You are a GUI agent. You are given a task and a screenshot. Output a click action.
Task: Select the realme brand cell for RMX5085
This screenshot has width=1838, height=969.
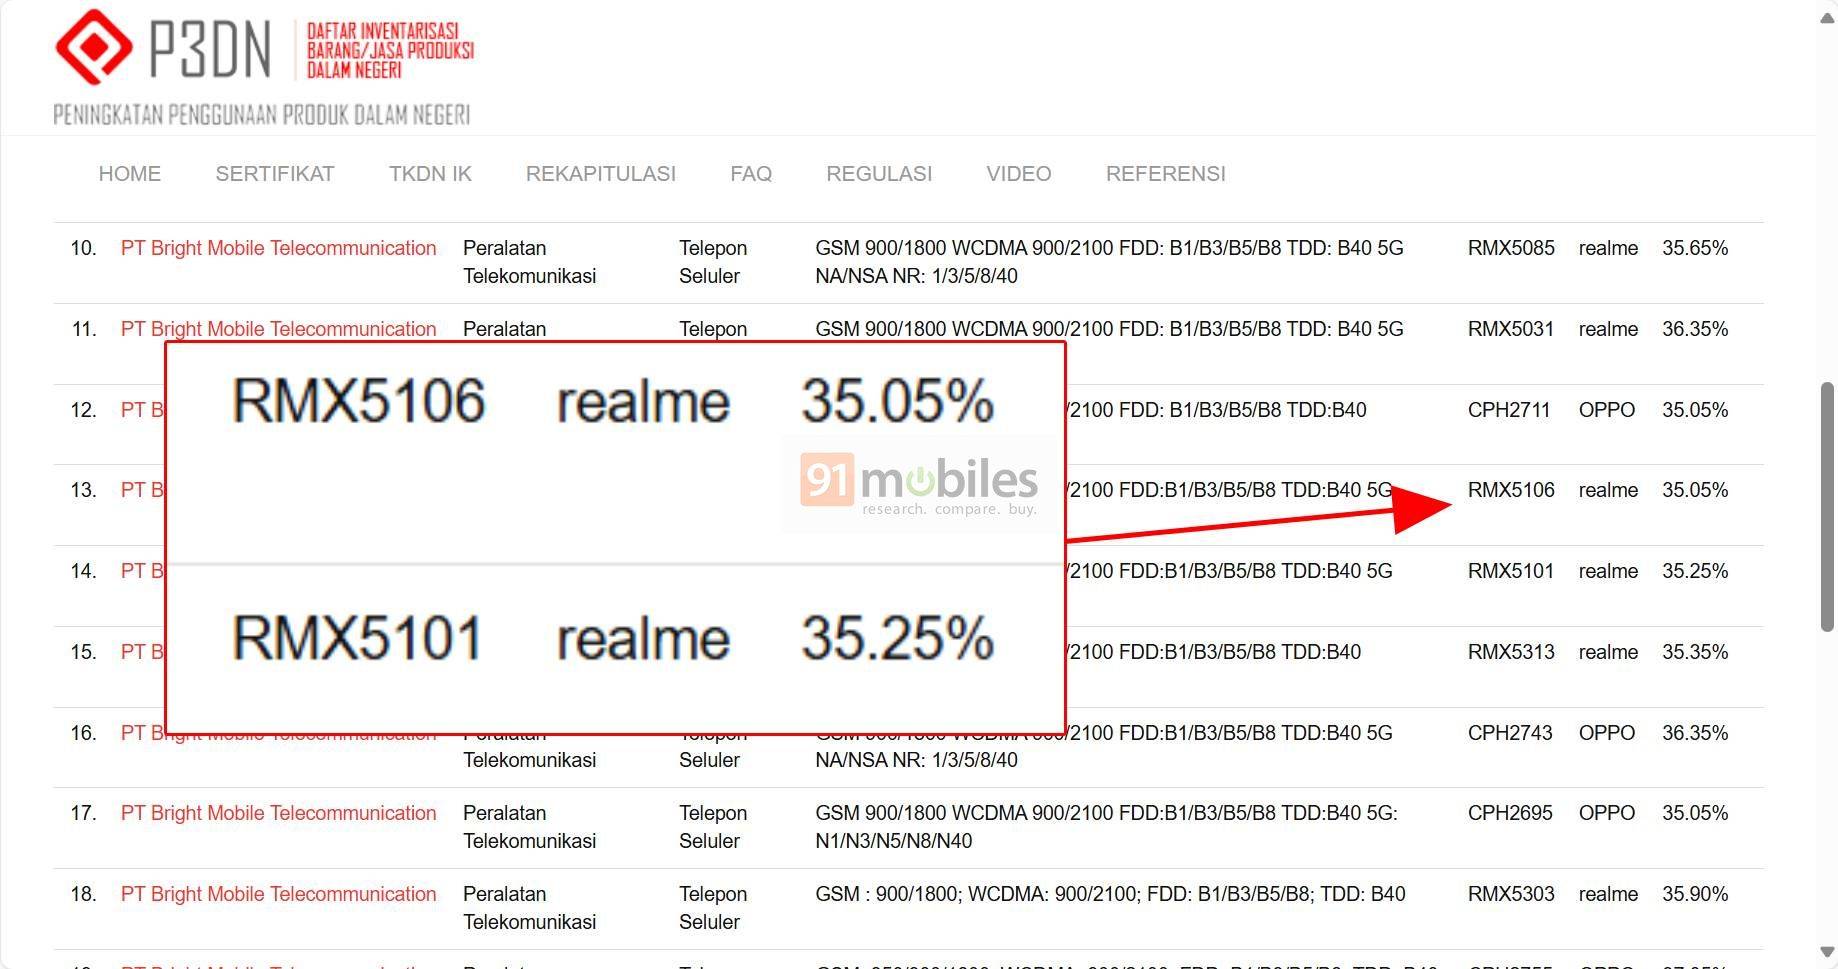point(1608,248)
